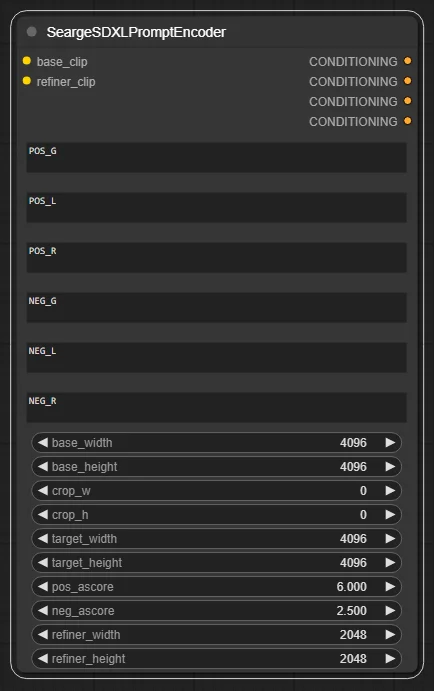Click the refiner_height value 2048

(353, 658)
